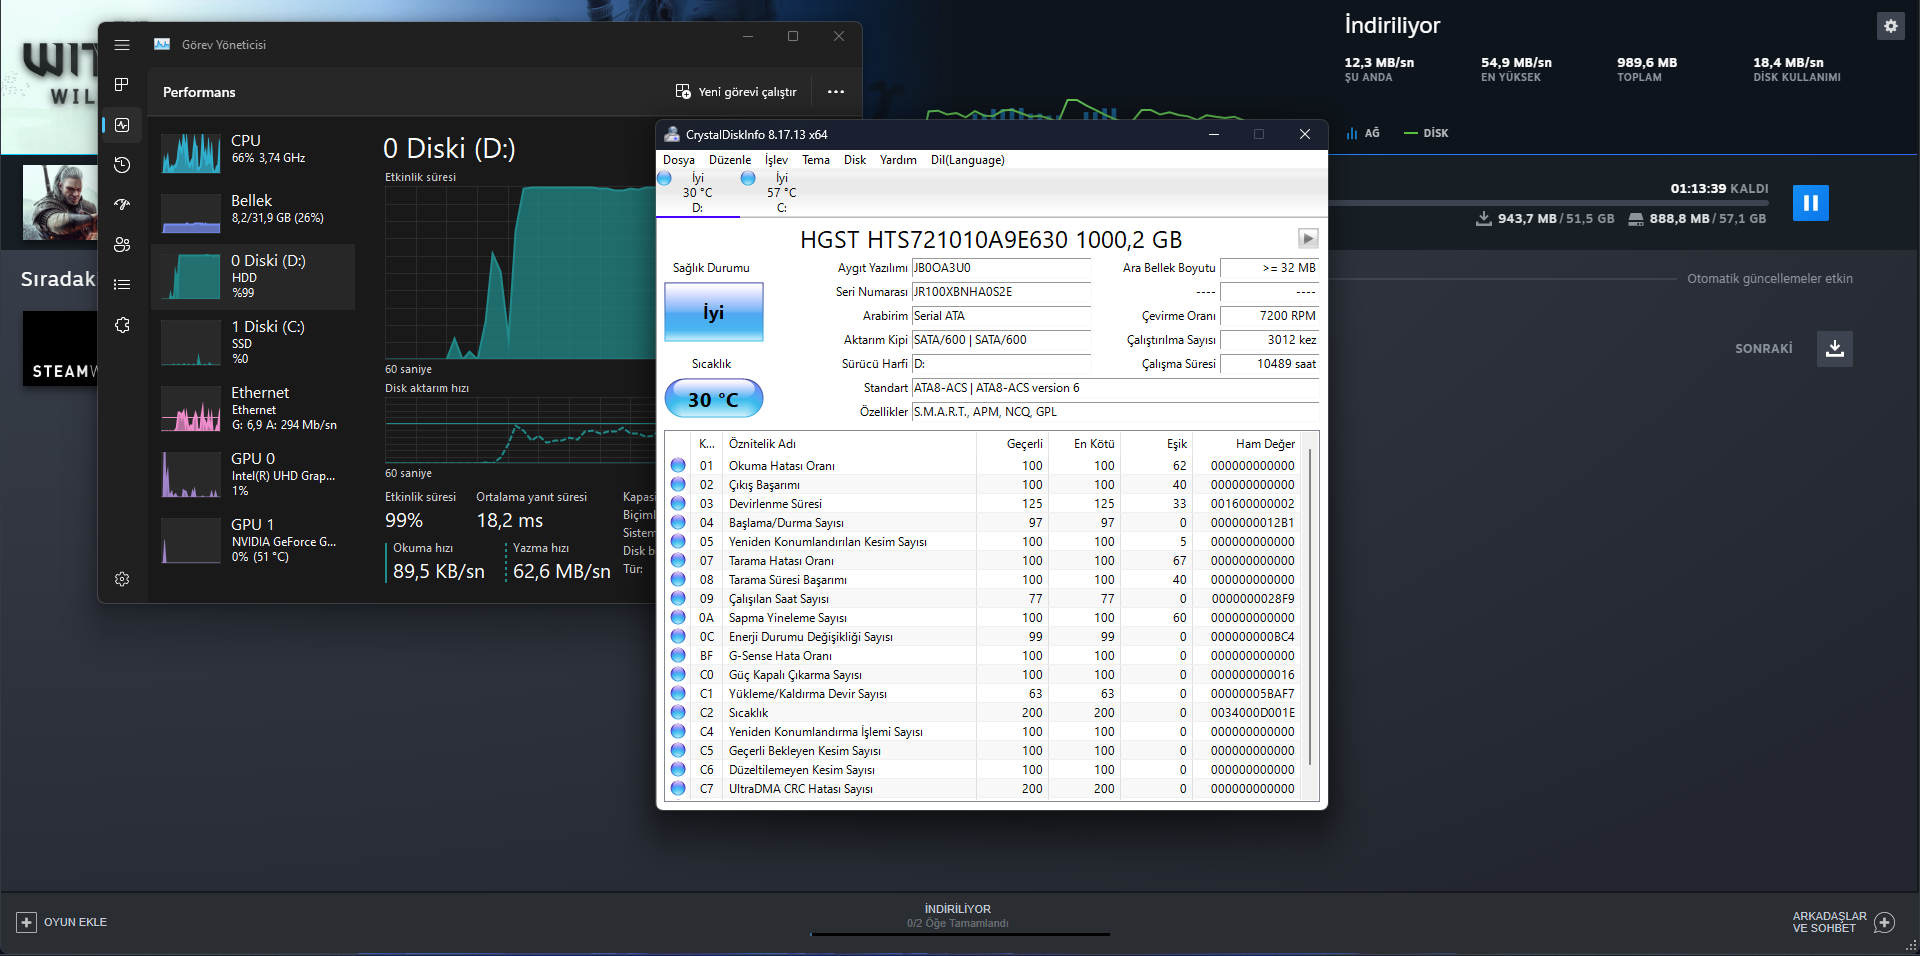The width and height of the screenshot is (1920, 956).
Task: Open Tema menu in CrystalDiskInfo
Action: coord(816,160)
